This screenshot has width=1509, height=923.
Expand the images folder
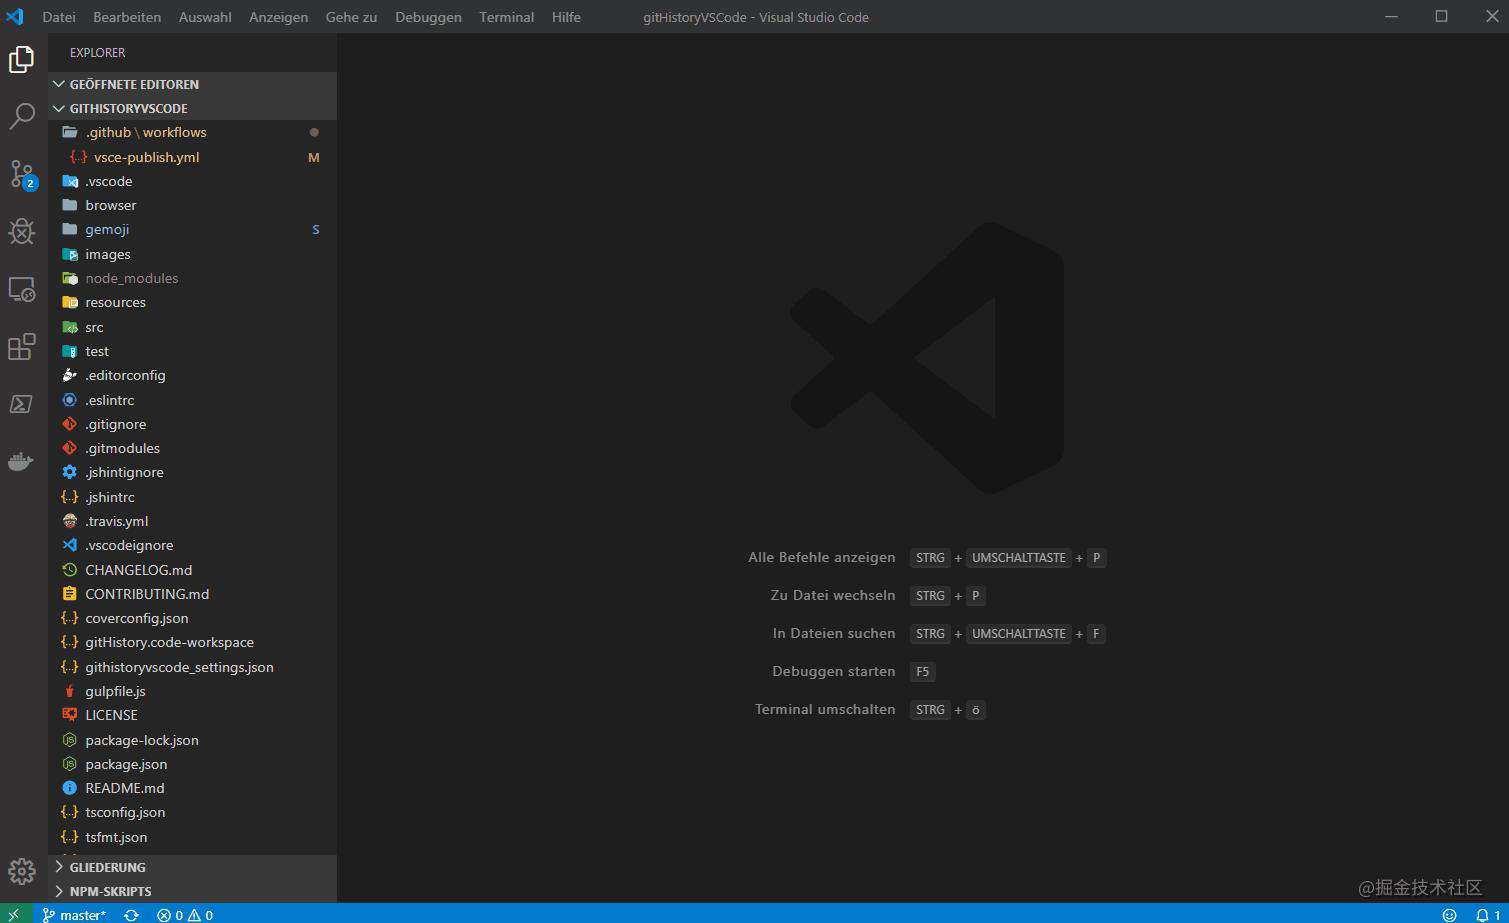[x=192, y=254]
